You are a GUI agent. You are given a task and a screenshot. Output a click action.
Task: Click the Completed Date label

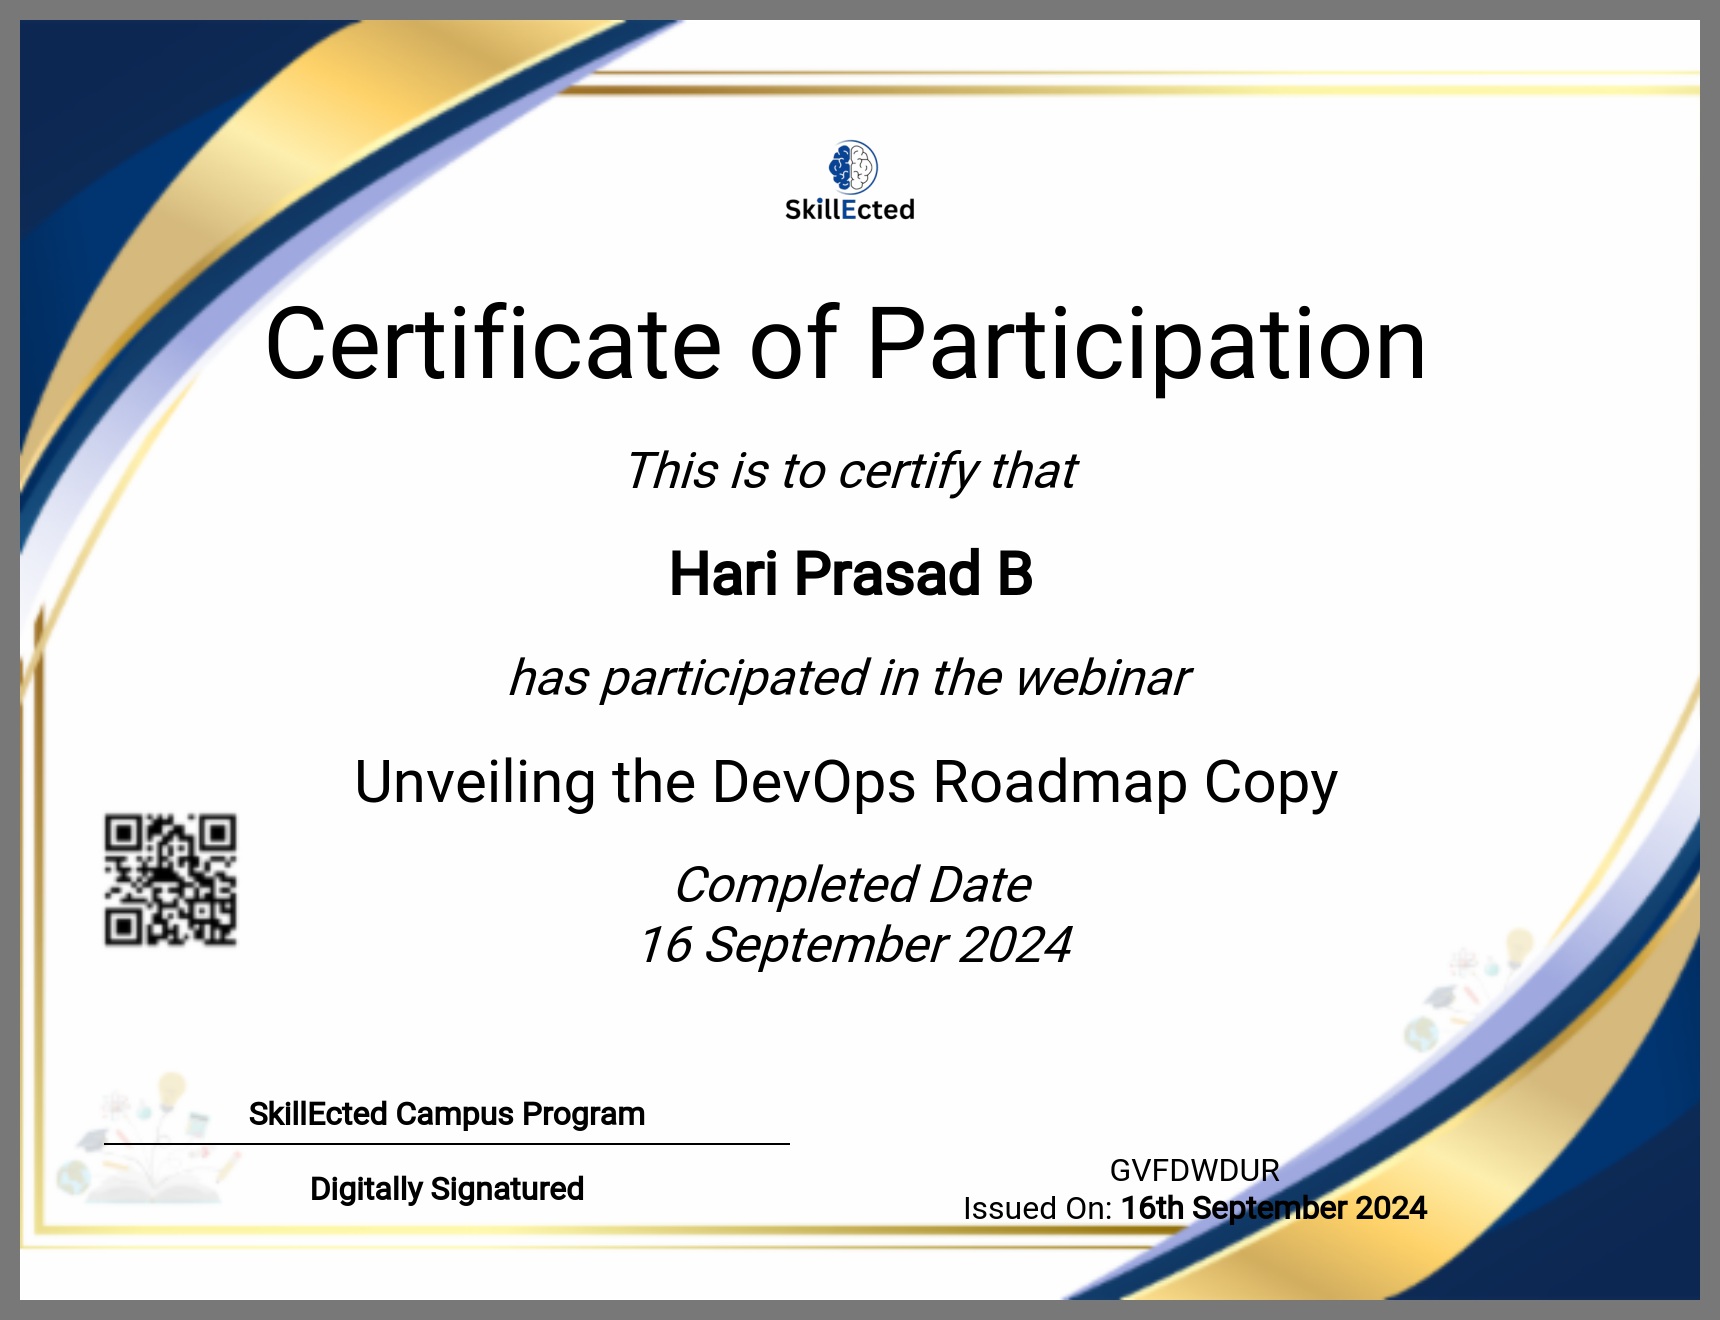[852, 885]
